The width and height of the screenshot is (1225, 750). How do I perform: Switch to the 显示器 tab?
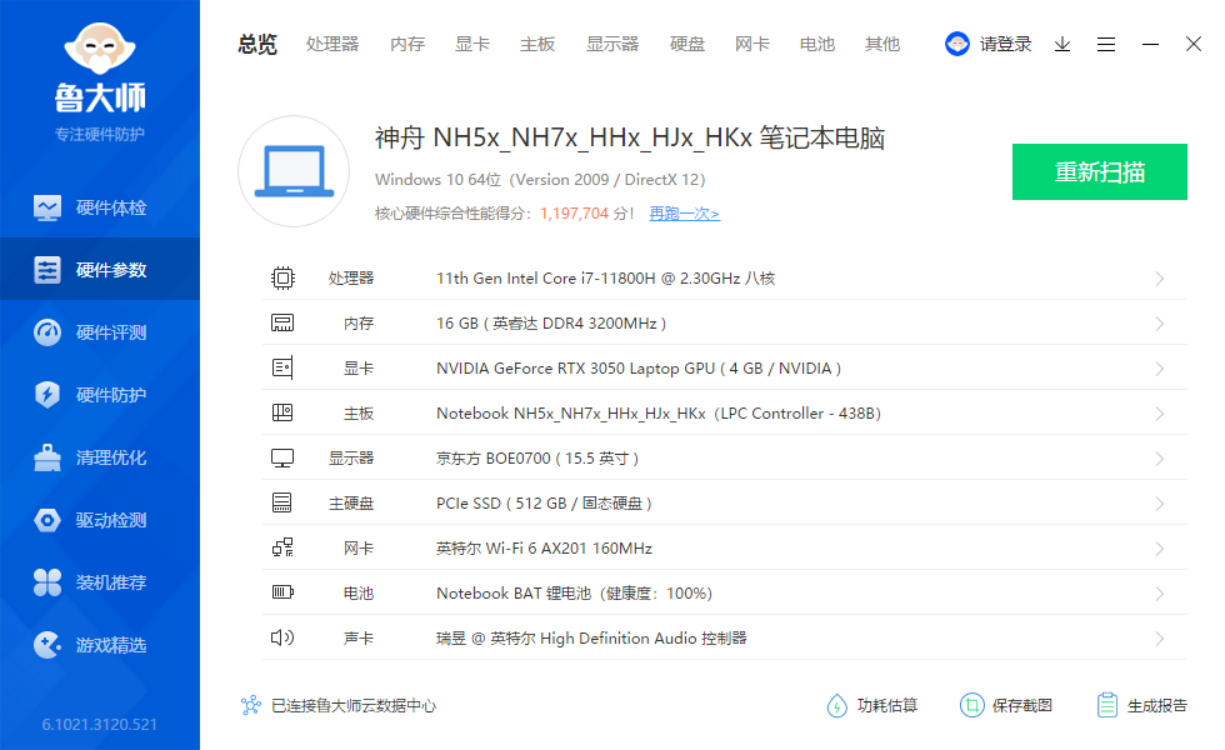point(612,44)
